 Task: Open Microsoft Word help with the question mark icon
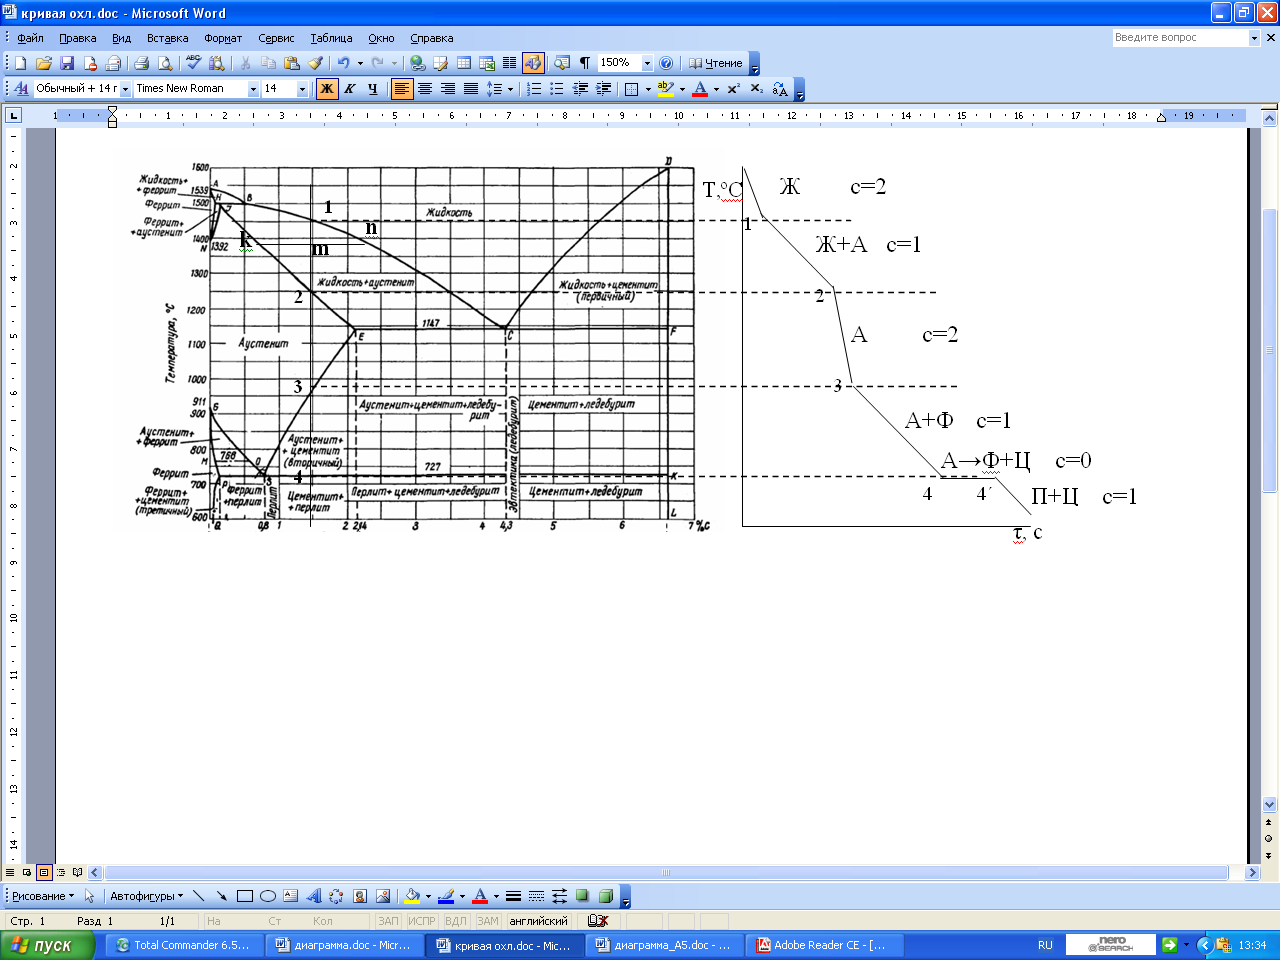[666, 63]
